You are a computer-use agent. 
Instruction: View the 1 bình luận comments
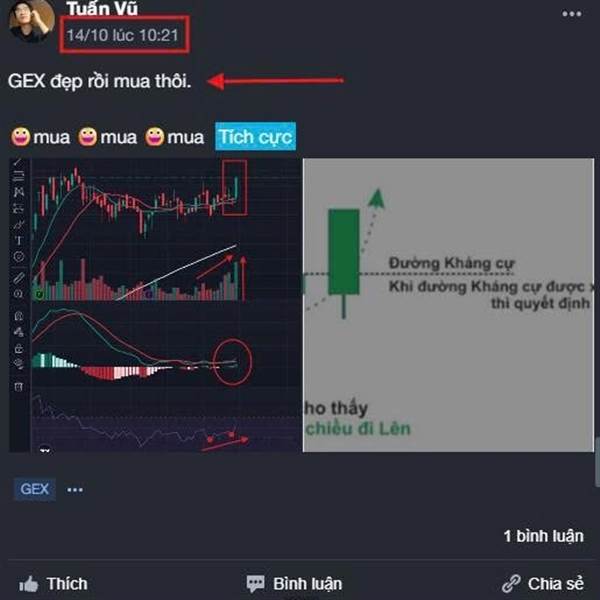[x=543, y=536]
